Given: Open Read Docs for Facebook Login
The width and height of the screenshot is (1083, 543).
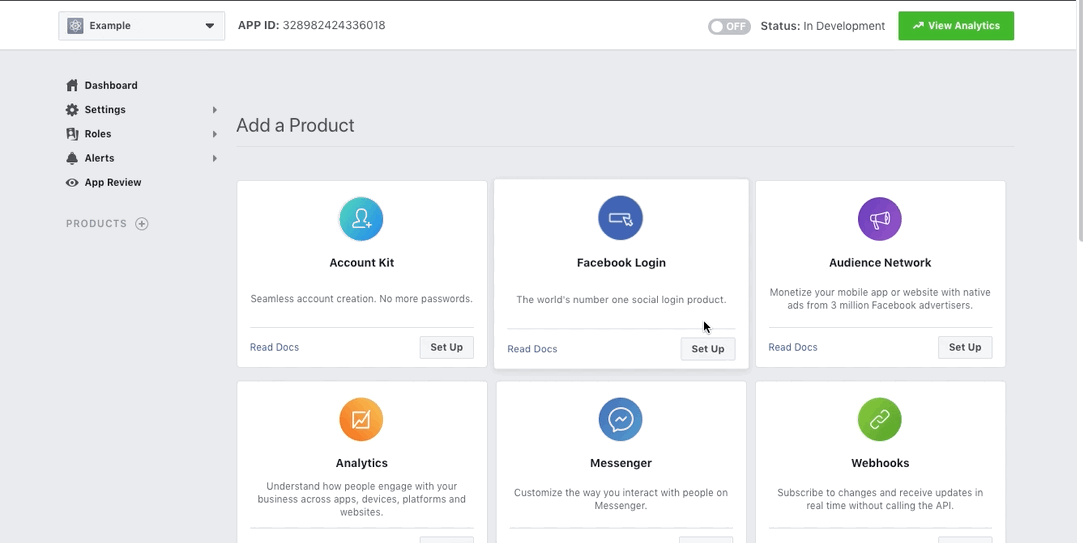Looking at the screenshot, I should 532,349.
